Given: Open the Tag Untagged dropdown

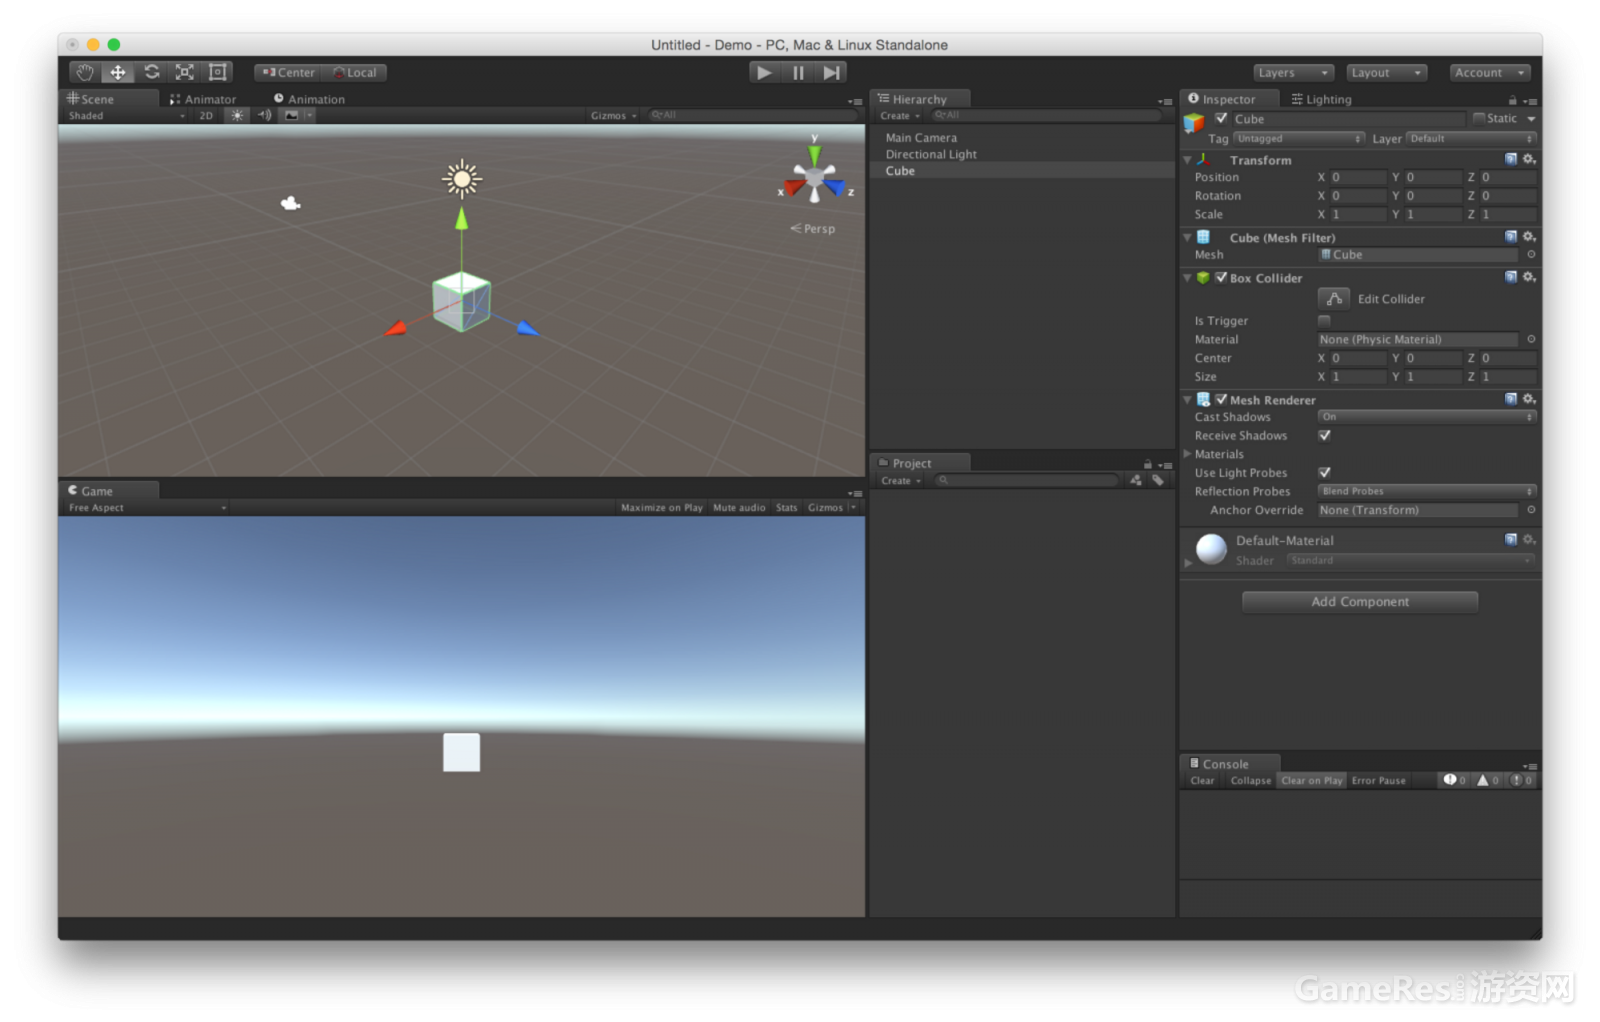Looking at the screenshot, I should pyautogui.click(x=1299, y=139).
